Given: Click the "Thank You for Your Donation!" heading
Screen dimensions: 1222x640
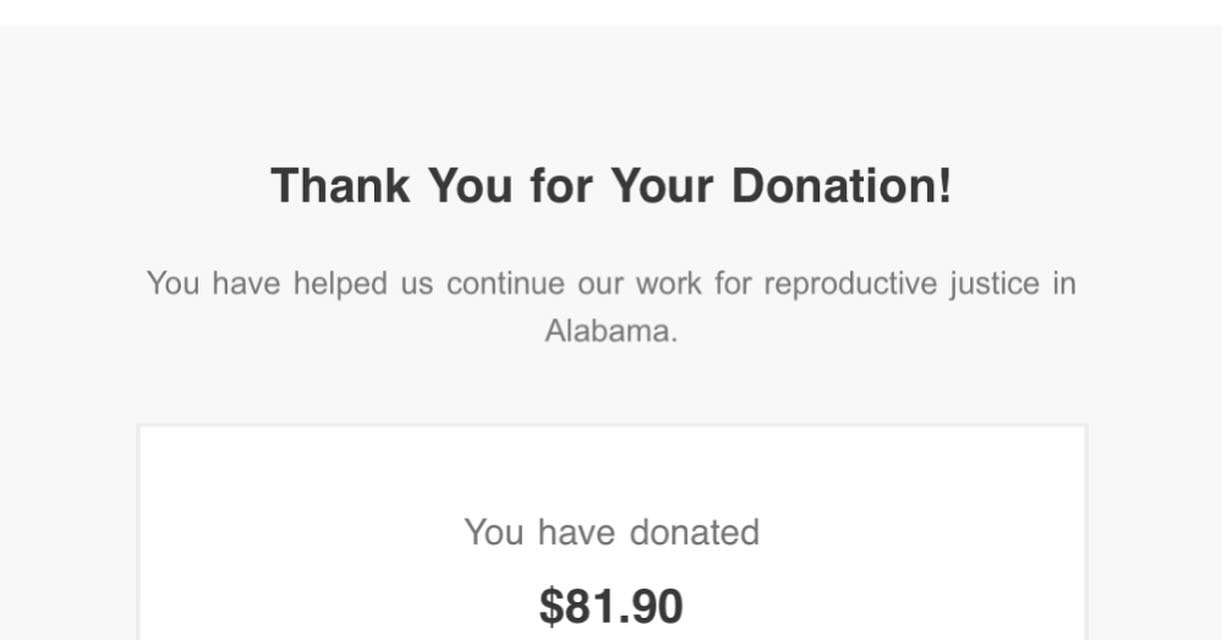Looking at the screenshot, I should tap(611, 186).
